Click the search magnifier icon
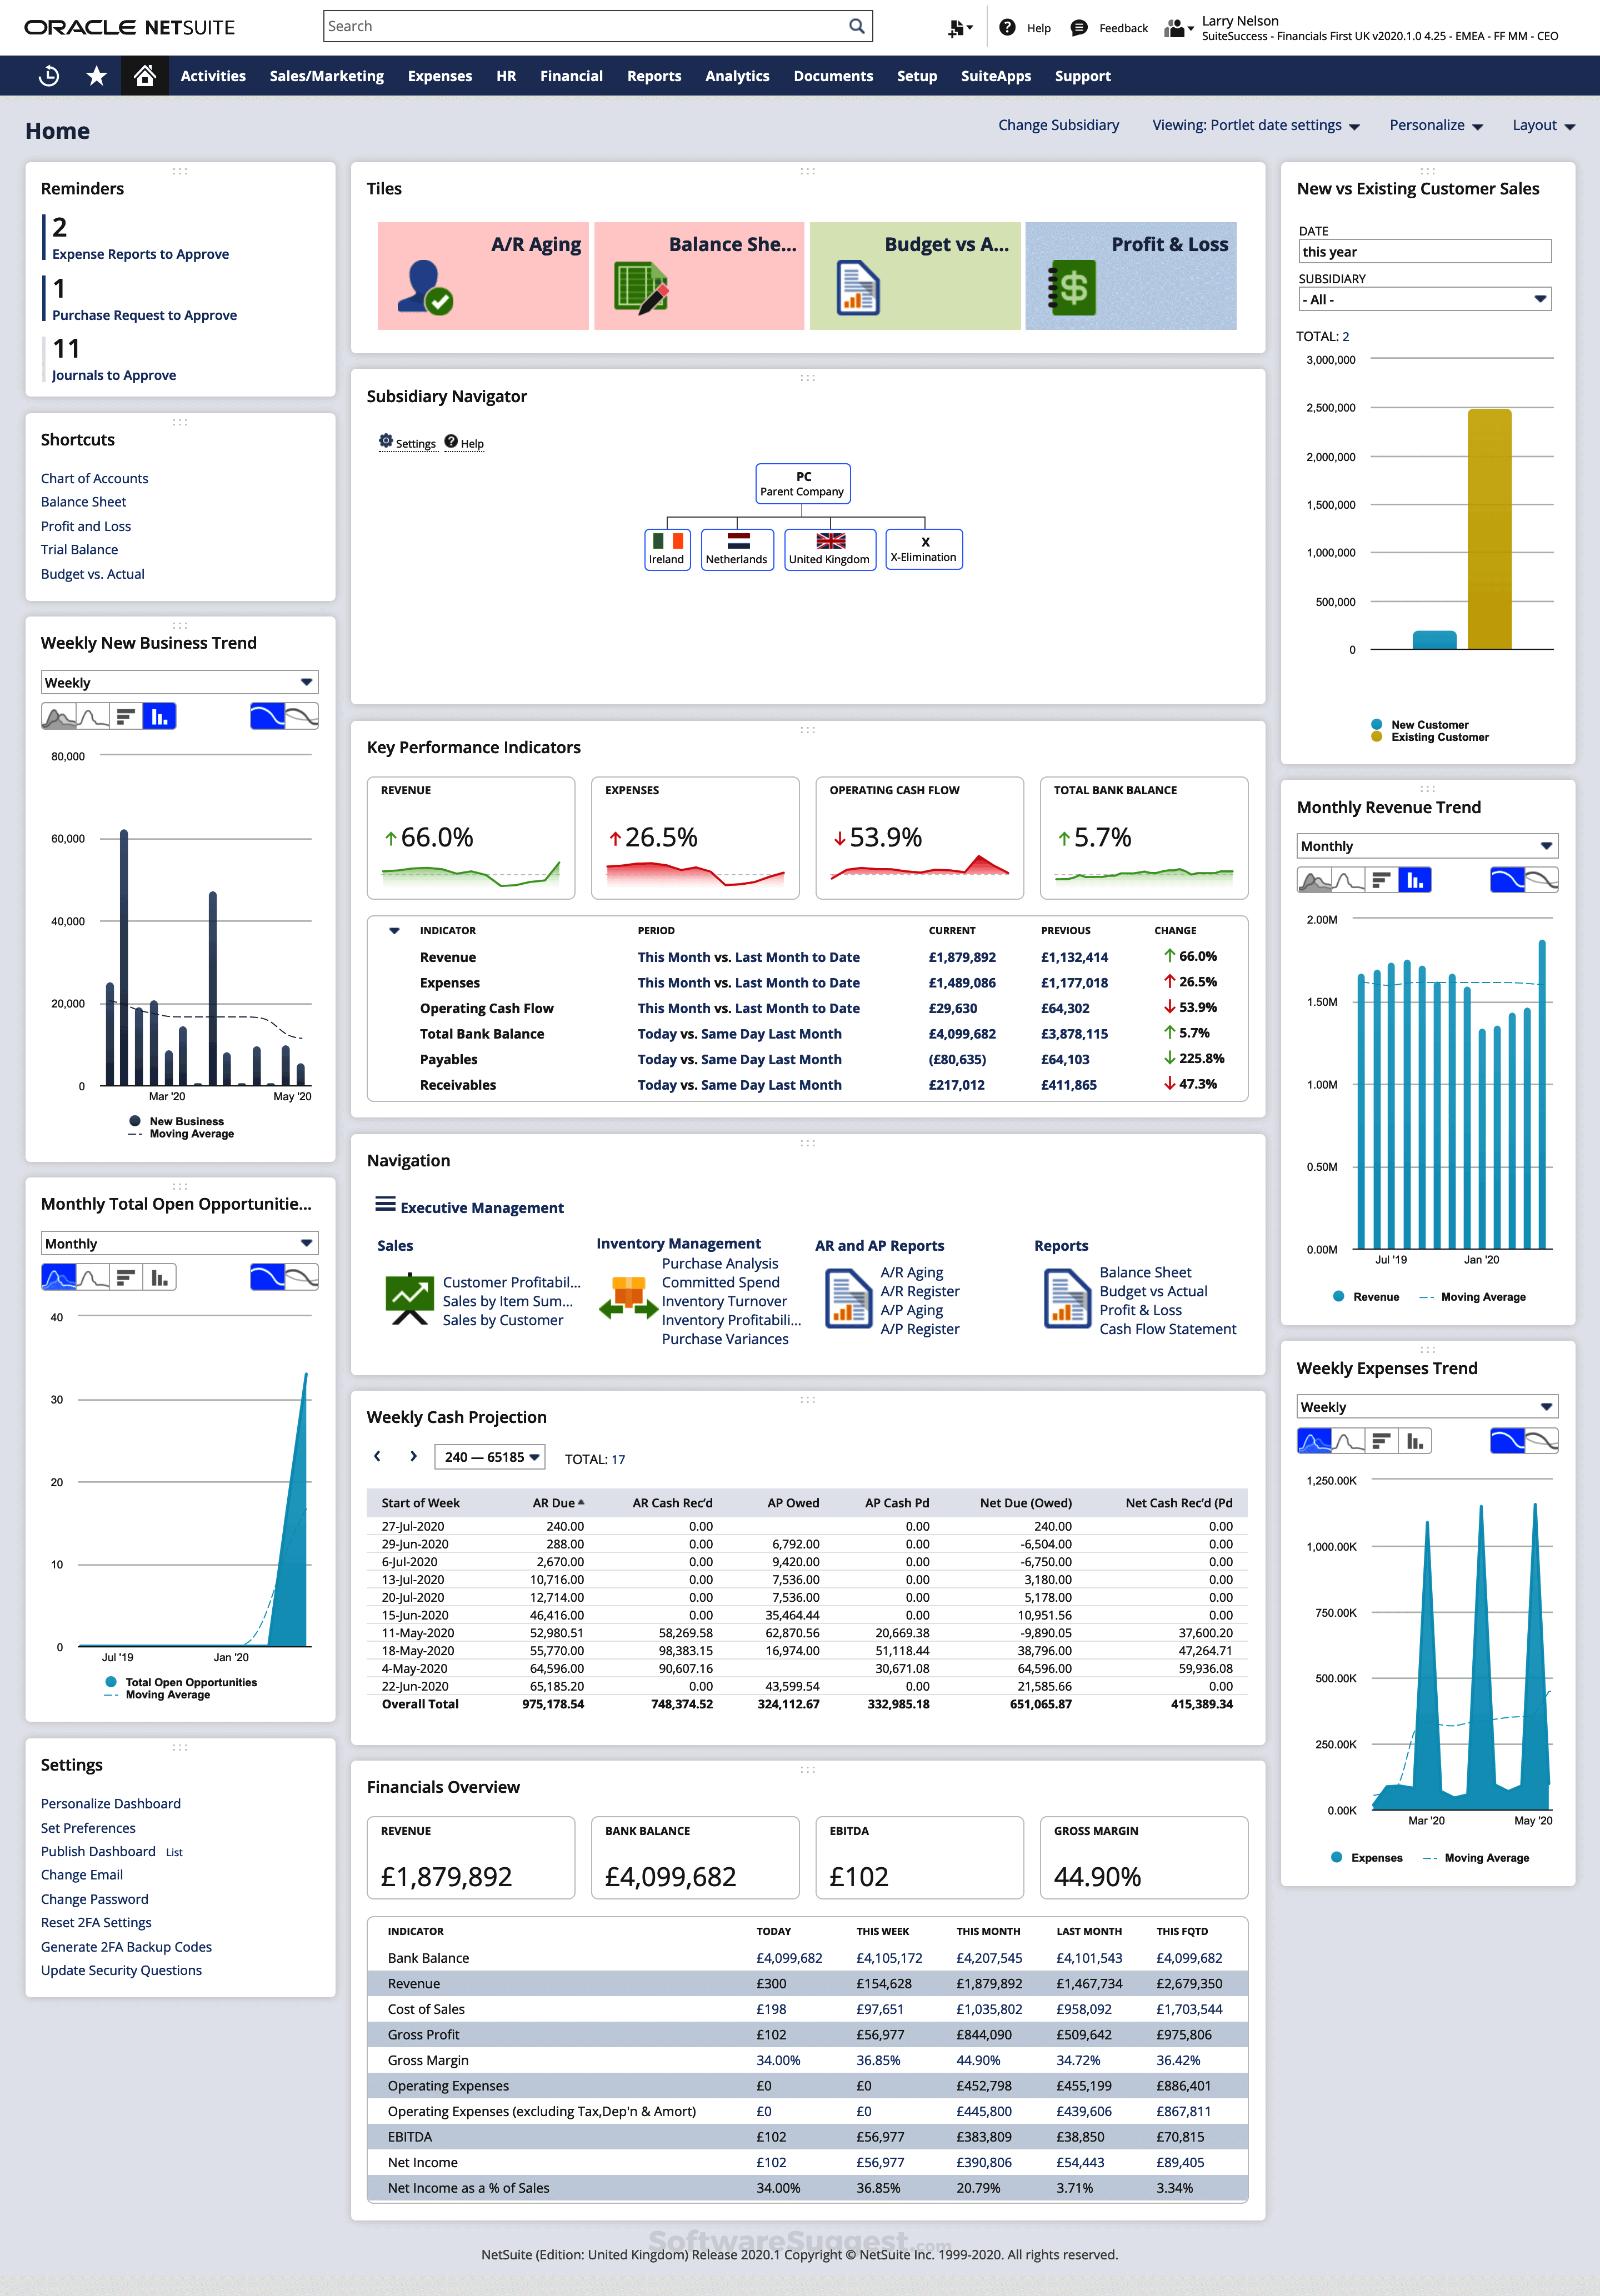Viewport: 1600px width, 2296px height. (856, 26)
